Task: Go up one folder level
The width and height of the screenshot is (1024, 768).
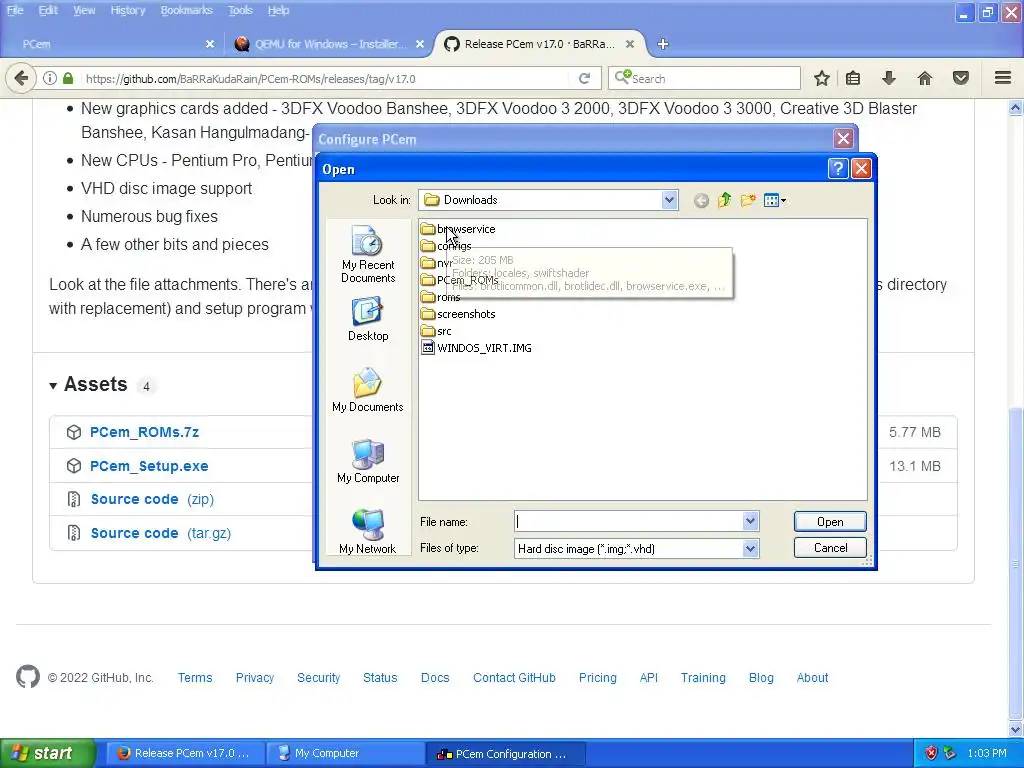Action: pyautogui.click(x=724, y=200)
